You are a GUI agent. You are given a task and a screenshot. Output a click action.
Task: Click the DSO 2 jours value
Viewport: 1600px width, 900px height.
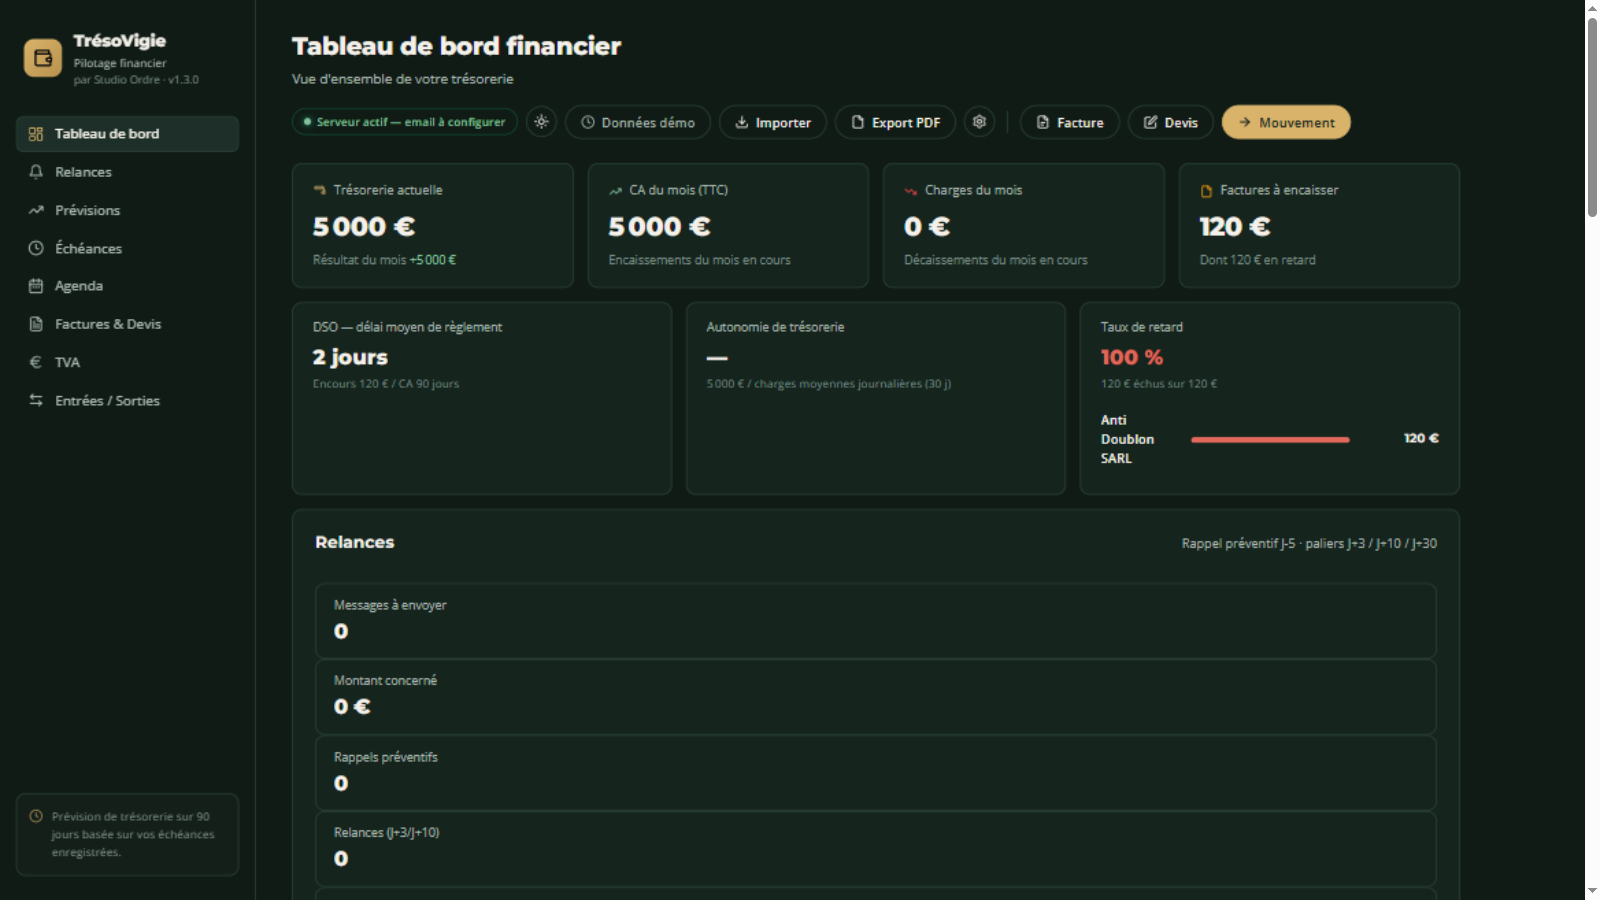(x=350, y=357)
